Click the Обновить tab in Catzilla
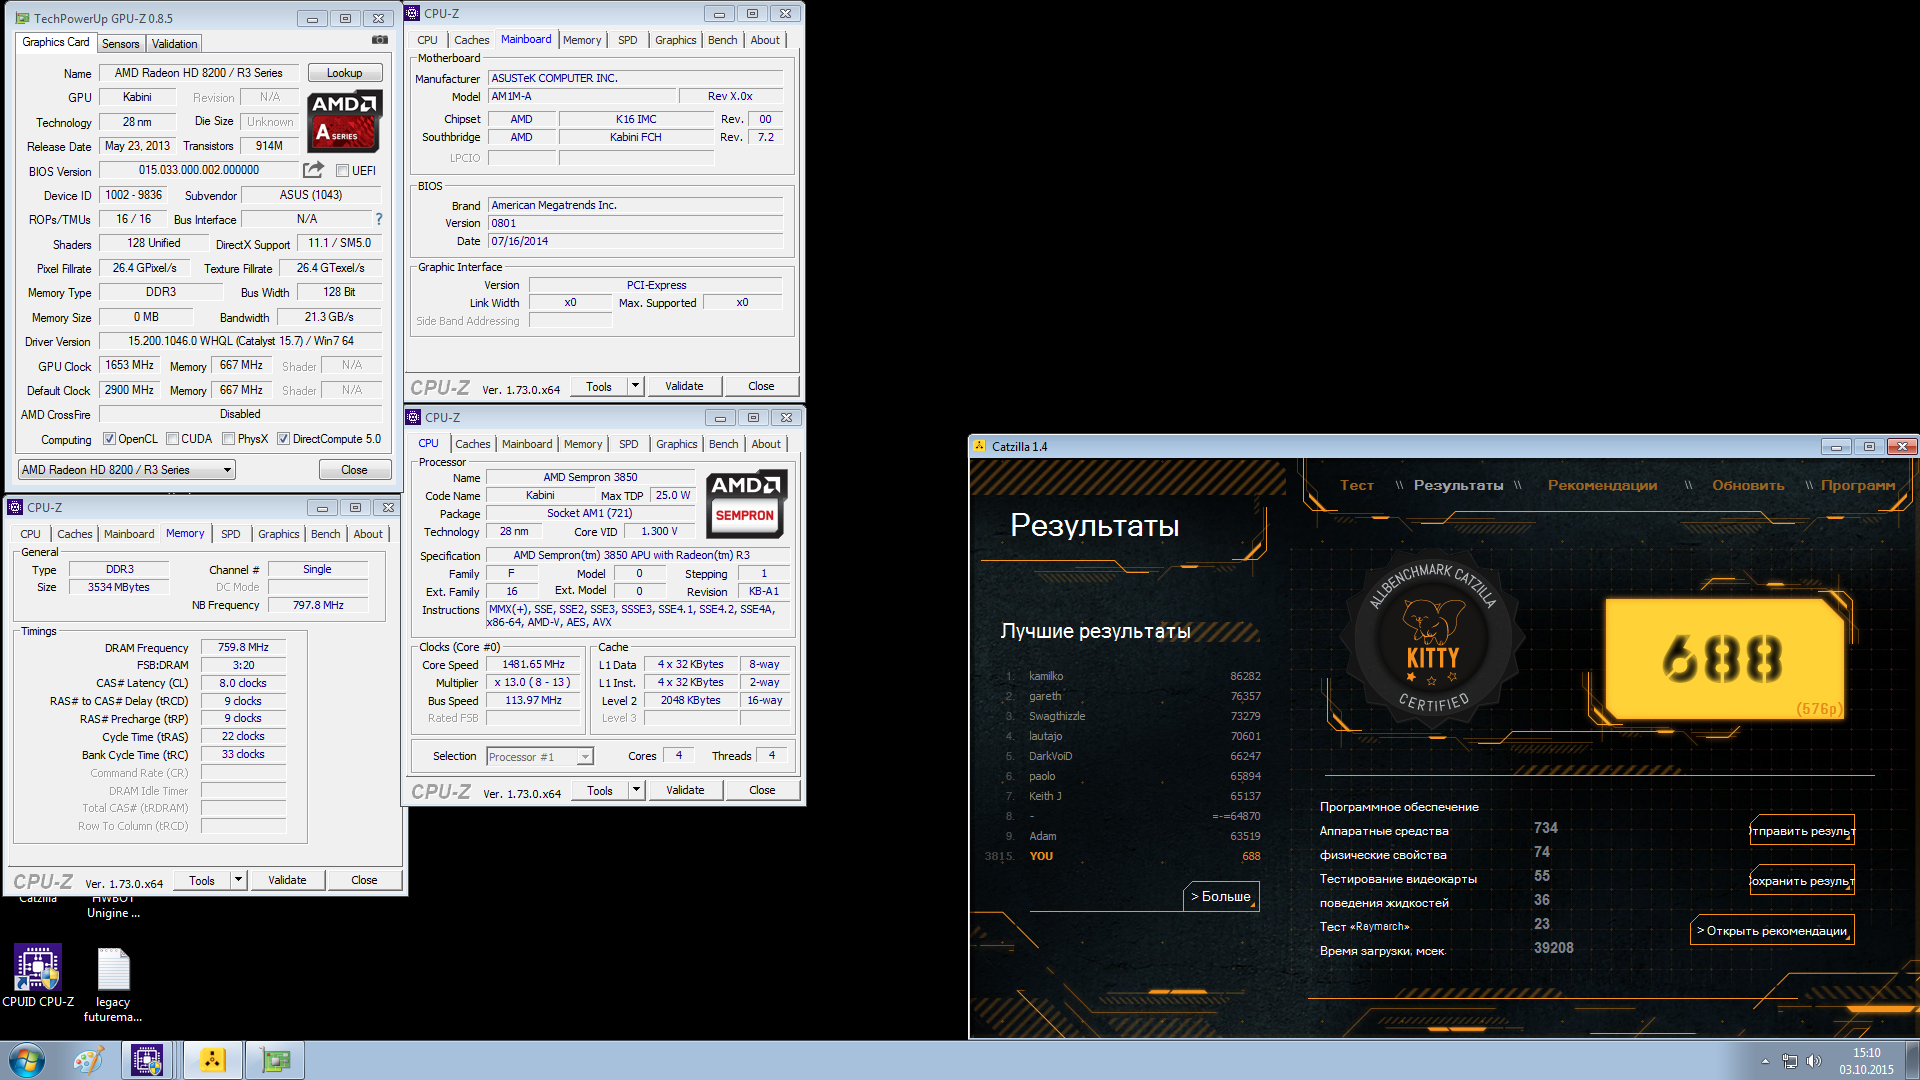 [x=1748, y=485]
